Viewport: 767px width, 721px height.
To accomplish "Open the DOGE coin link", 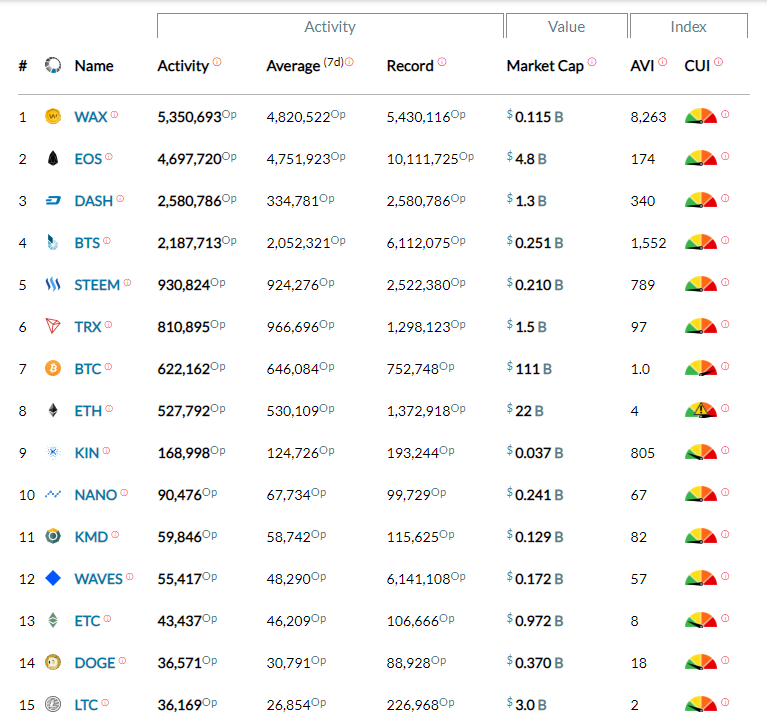I will tap(94, 663).
